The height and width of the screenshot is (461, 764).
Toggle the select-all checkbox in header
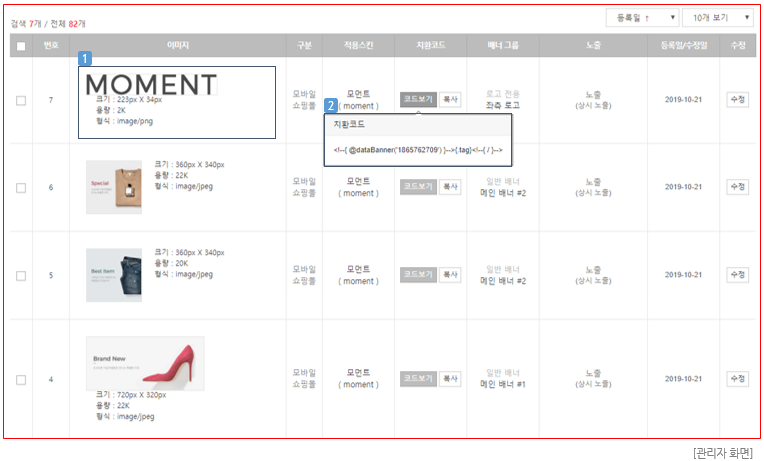tap(21, 46)
